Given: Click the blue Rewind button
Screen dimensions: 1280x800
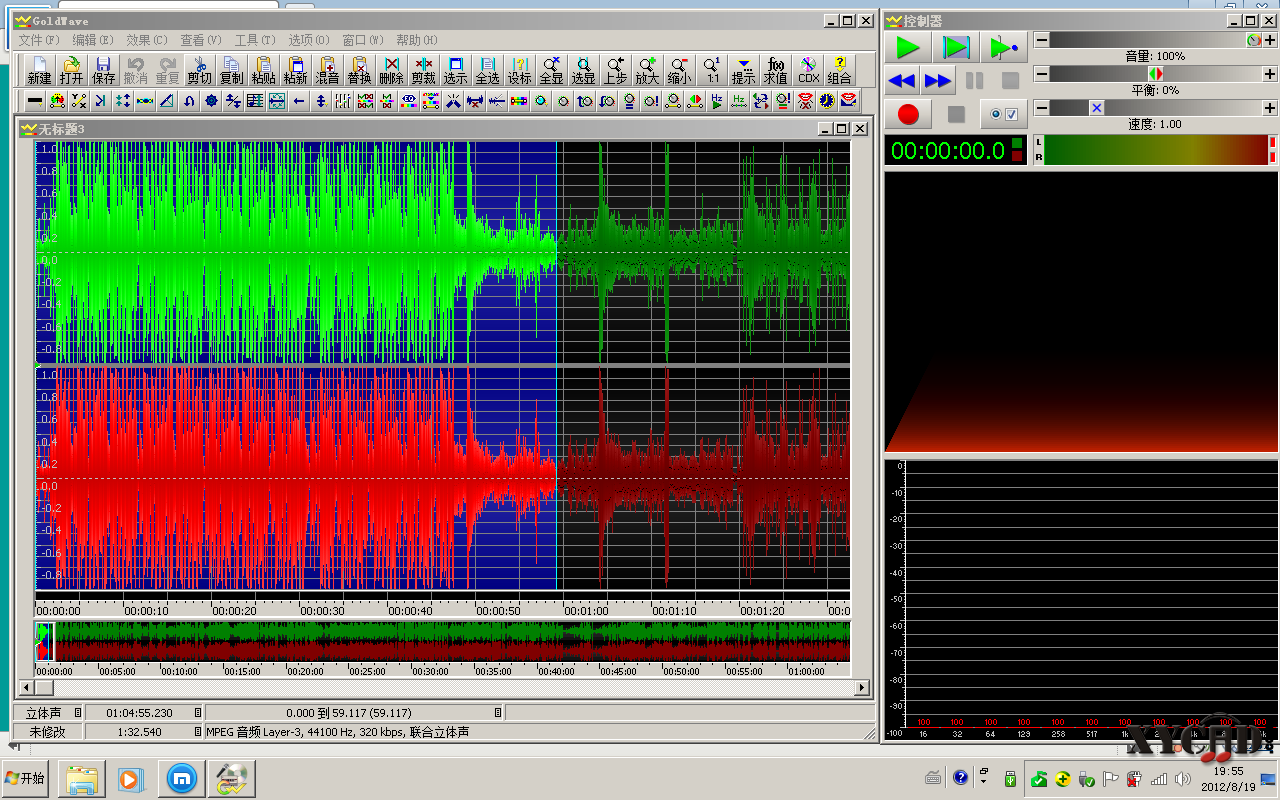Looking at the screenshot, I should tap(902, 81).
